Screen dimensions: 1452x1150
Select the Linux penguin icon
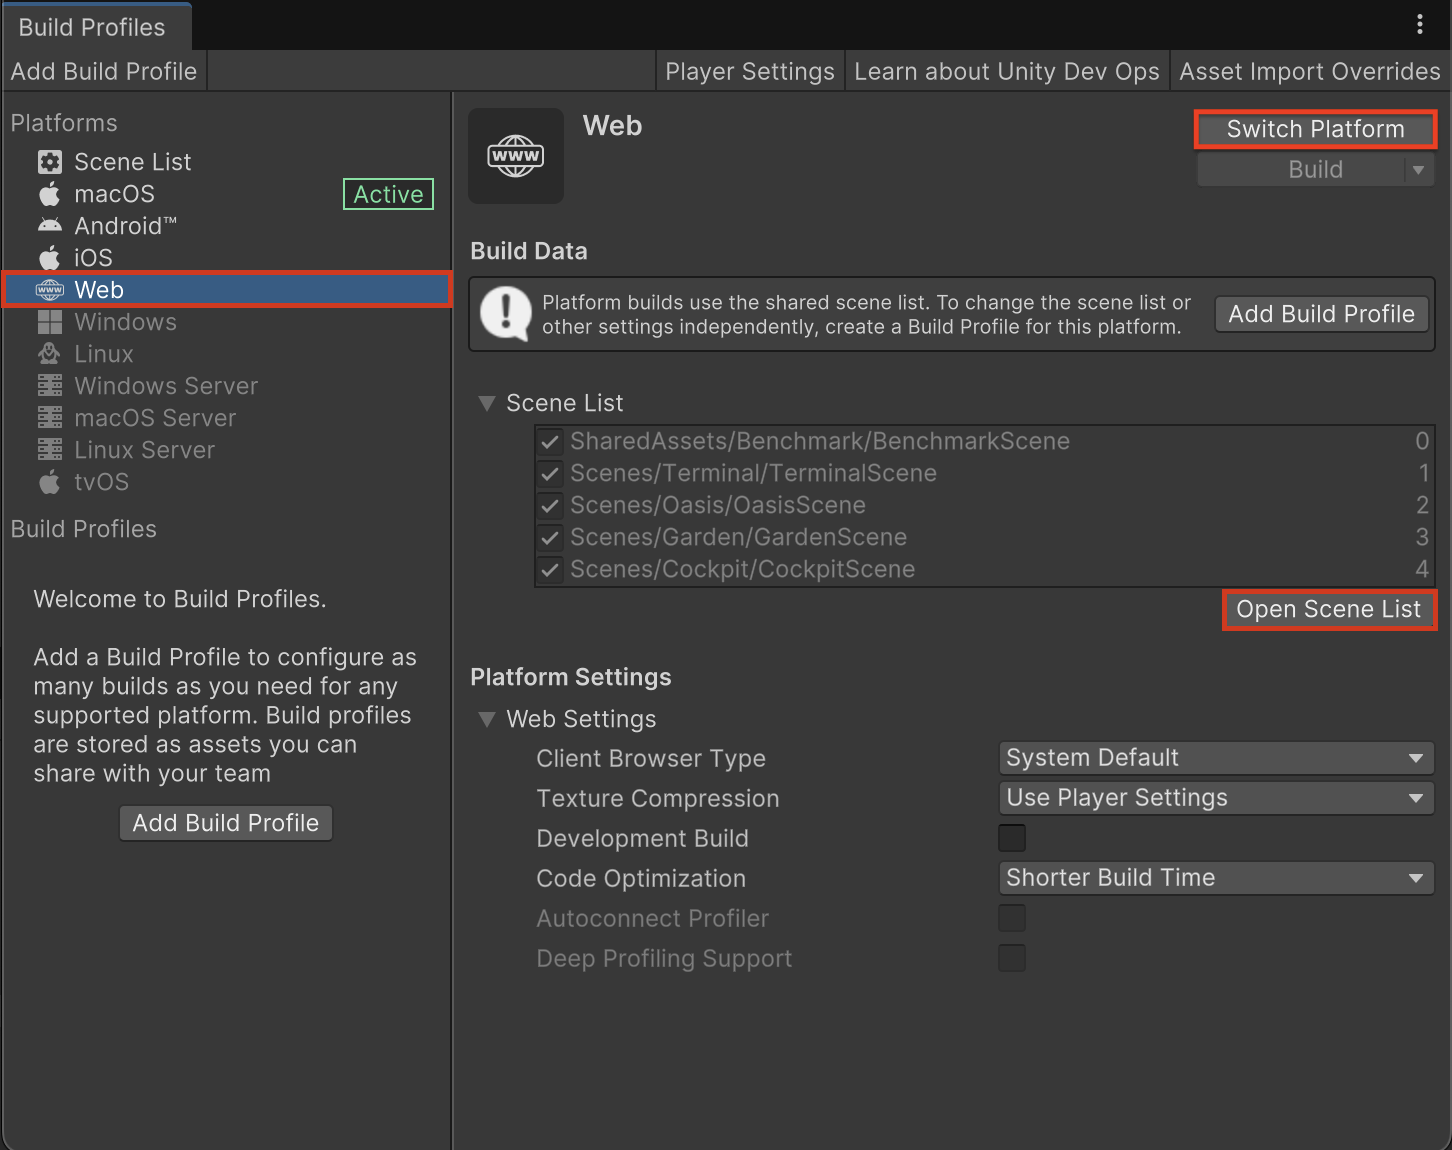[49, 354]
